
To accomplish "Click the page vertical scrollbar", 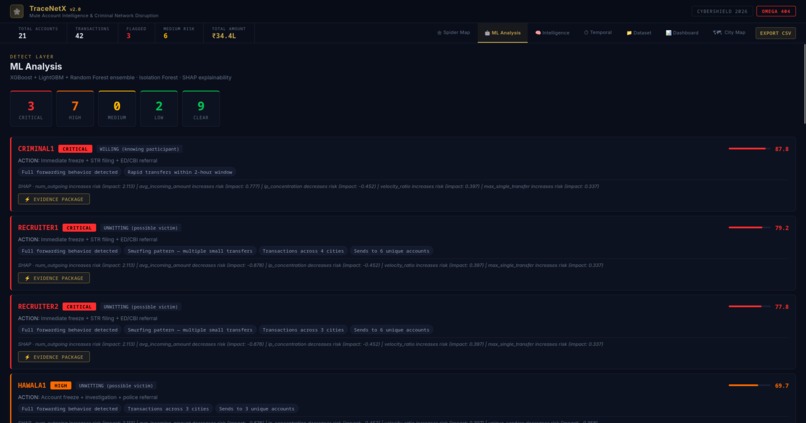I will tap(804, 84).
